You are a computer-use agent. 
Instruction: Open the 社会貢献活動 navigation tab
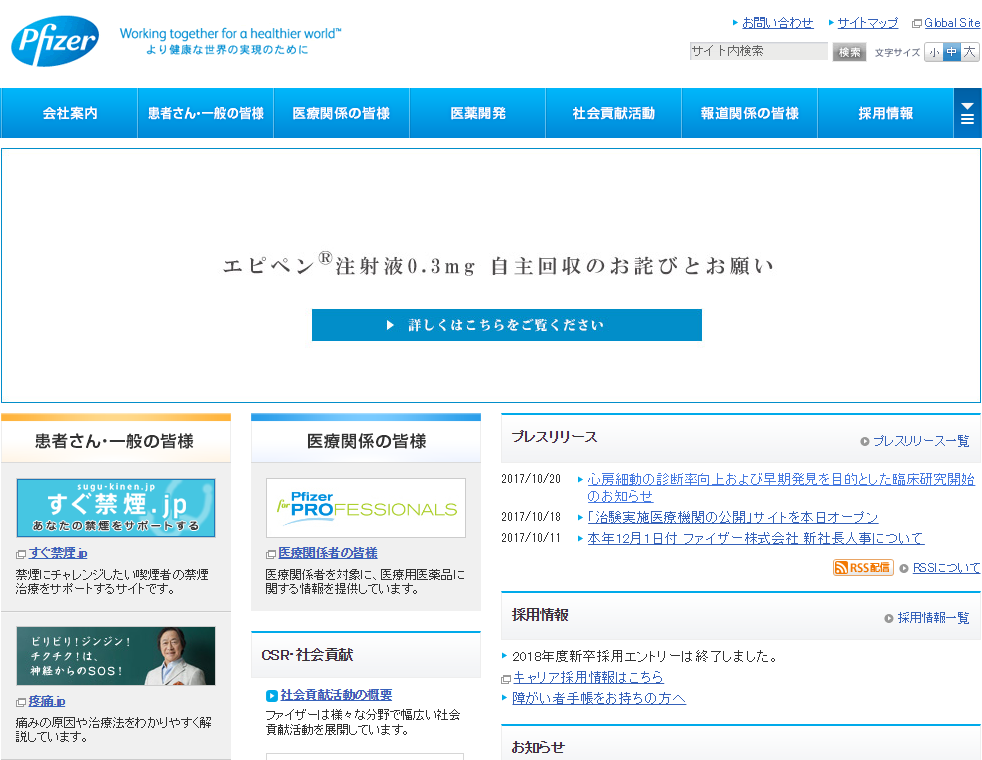pyautogui.click(x=613, y=113)
